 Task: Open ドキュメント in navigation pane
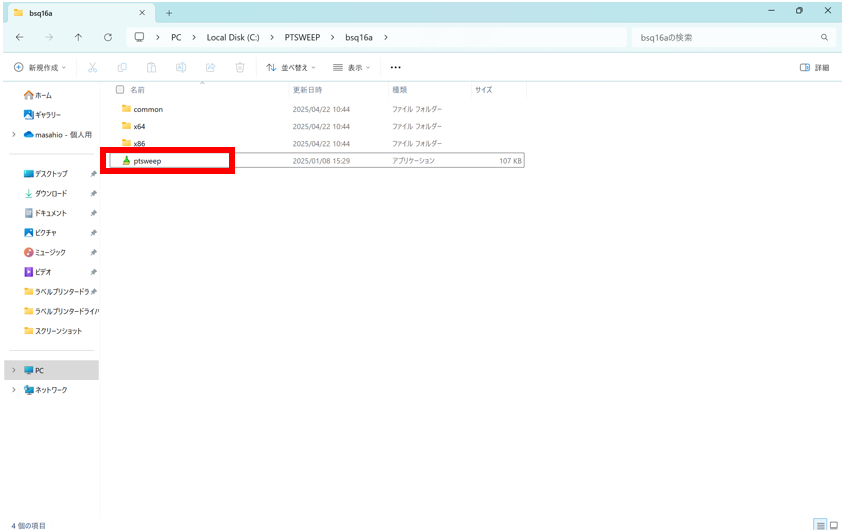pyautogui.click(x=46, y=213)
